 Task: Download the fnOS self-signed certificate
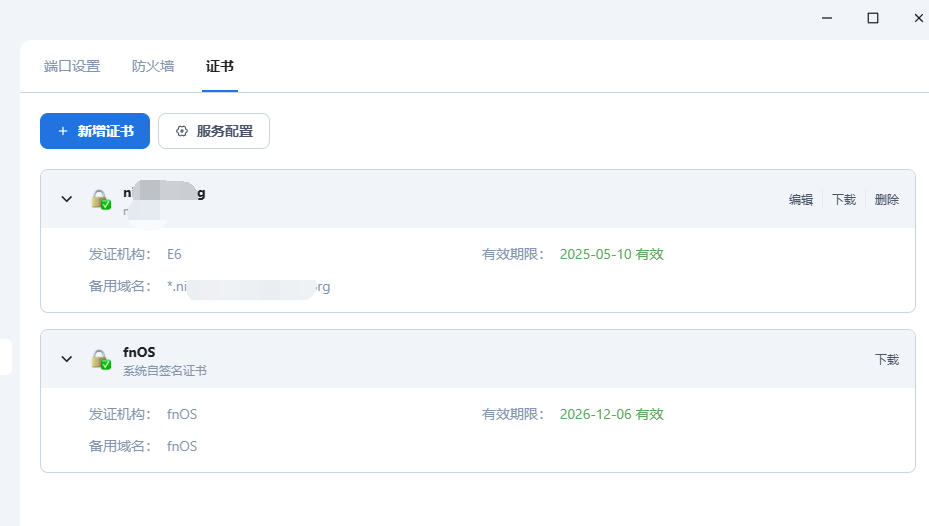[887, 360]
